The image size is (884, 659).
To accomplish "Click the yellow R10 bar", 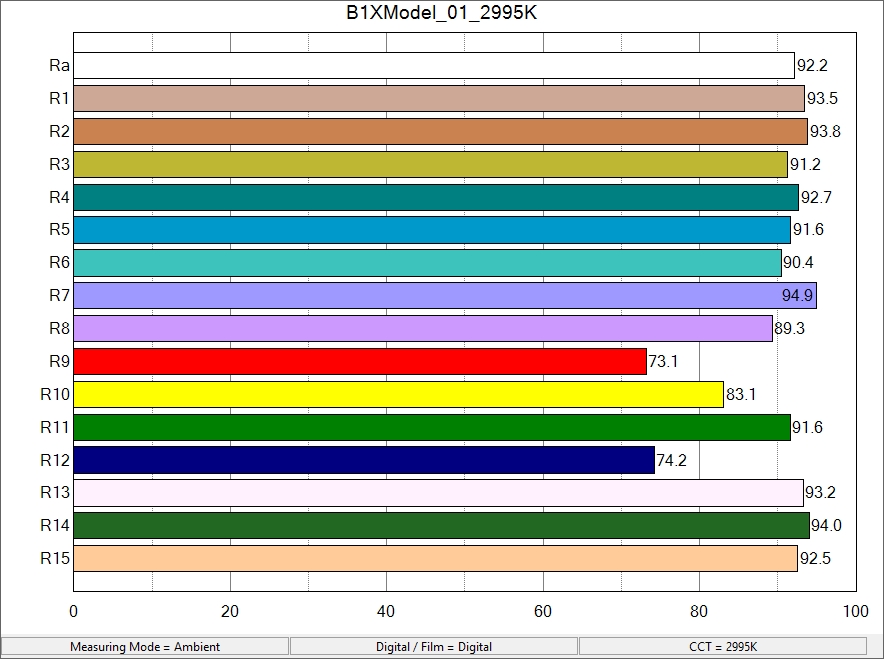I will 398,395.
